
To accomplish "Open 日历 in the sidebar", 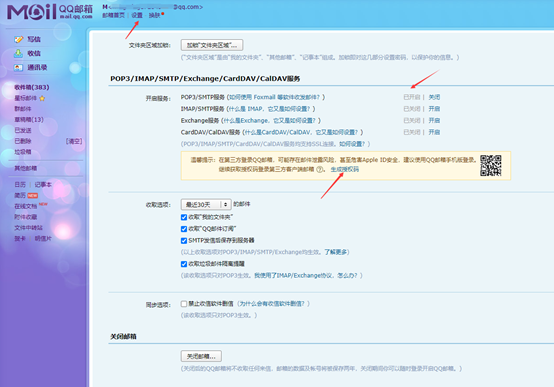I will coord(20,184).
